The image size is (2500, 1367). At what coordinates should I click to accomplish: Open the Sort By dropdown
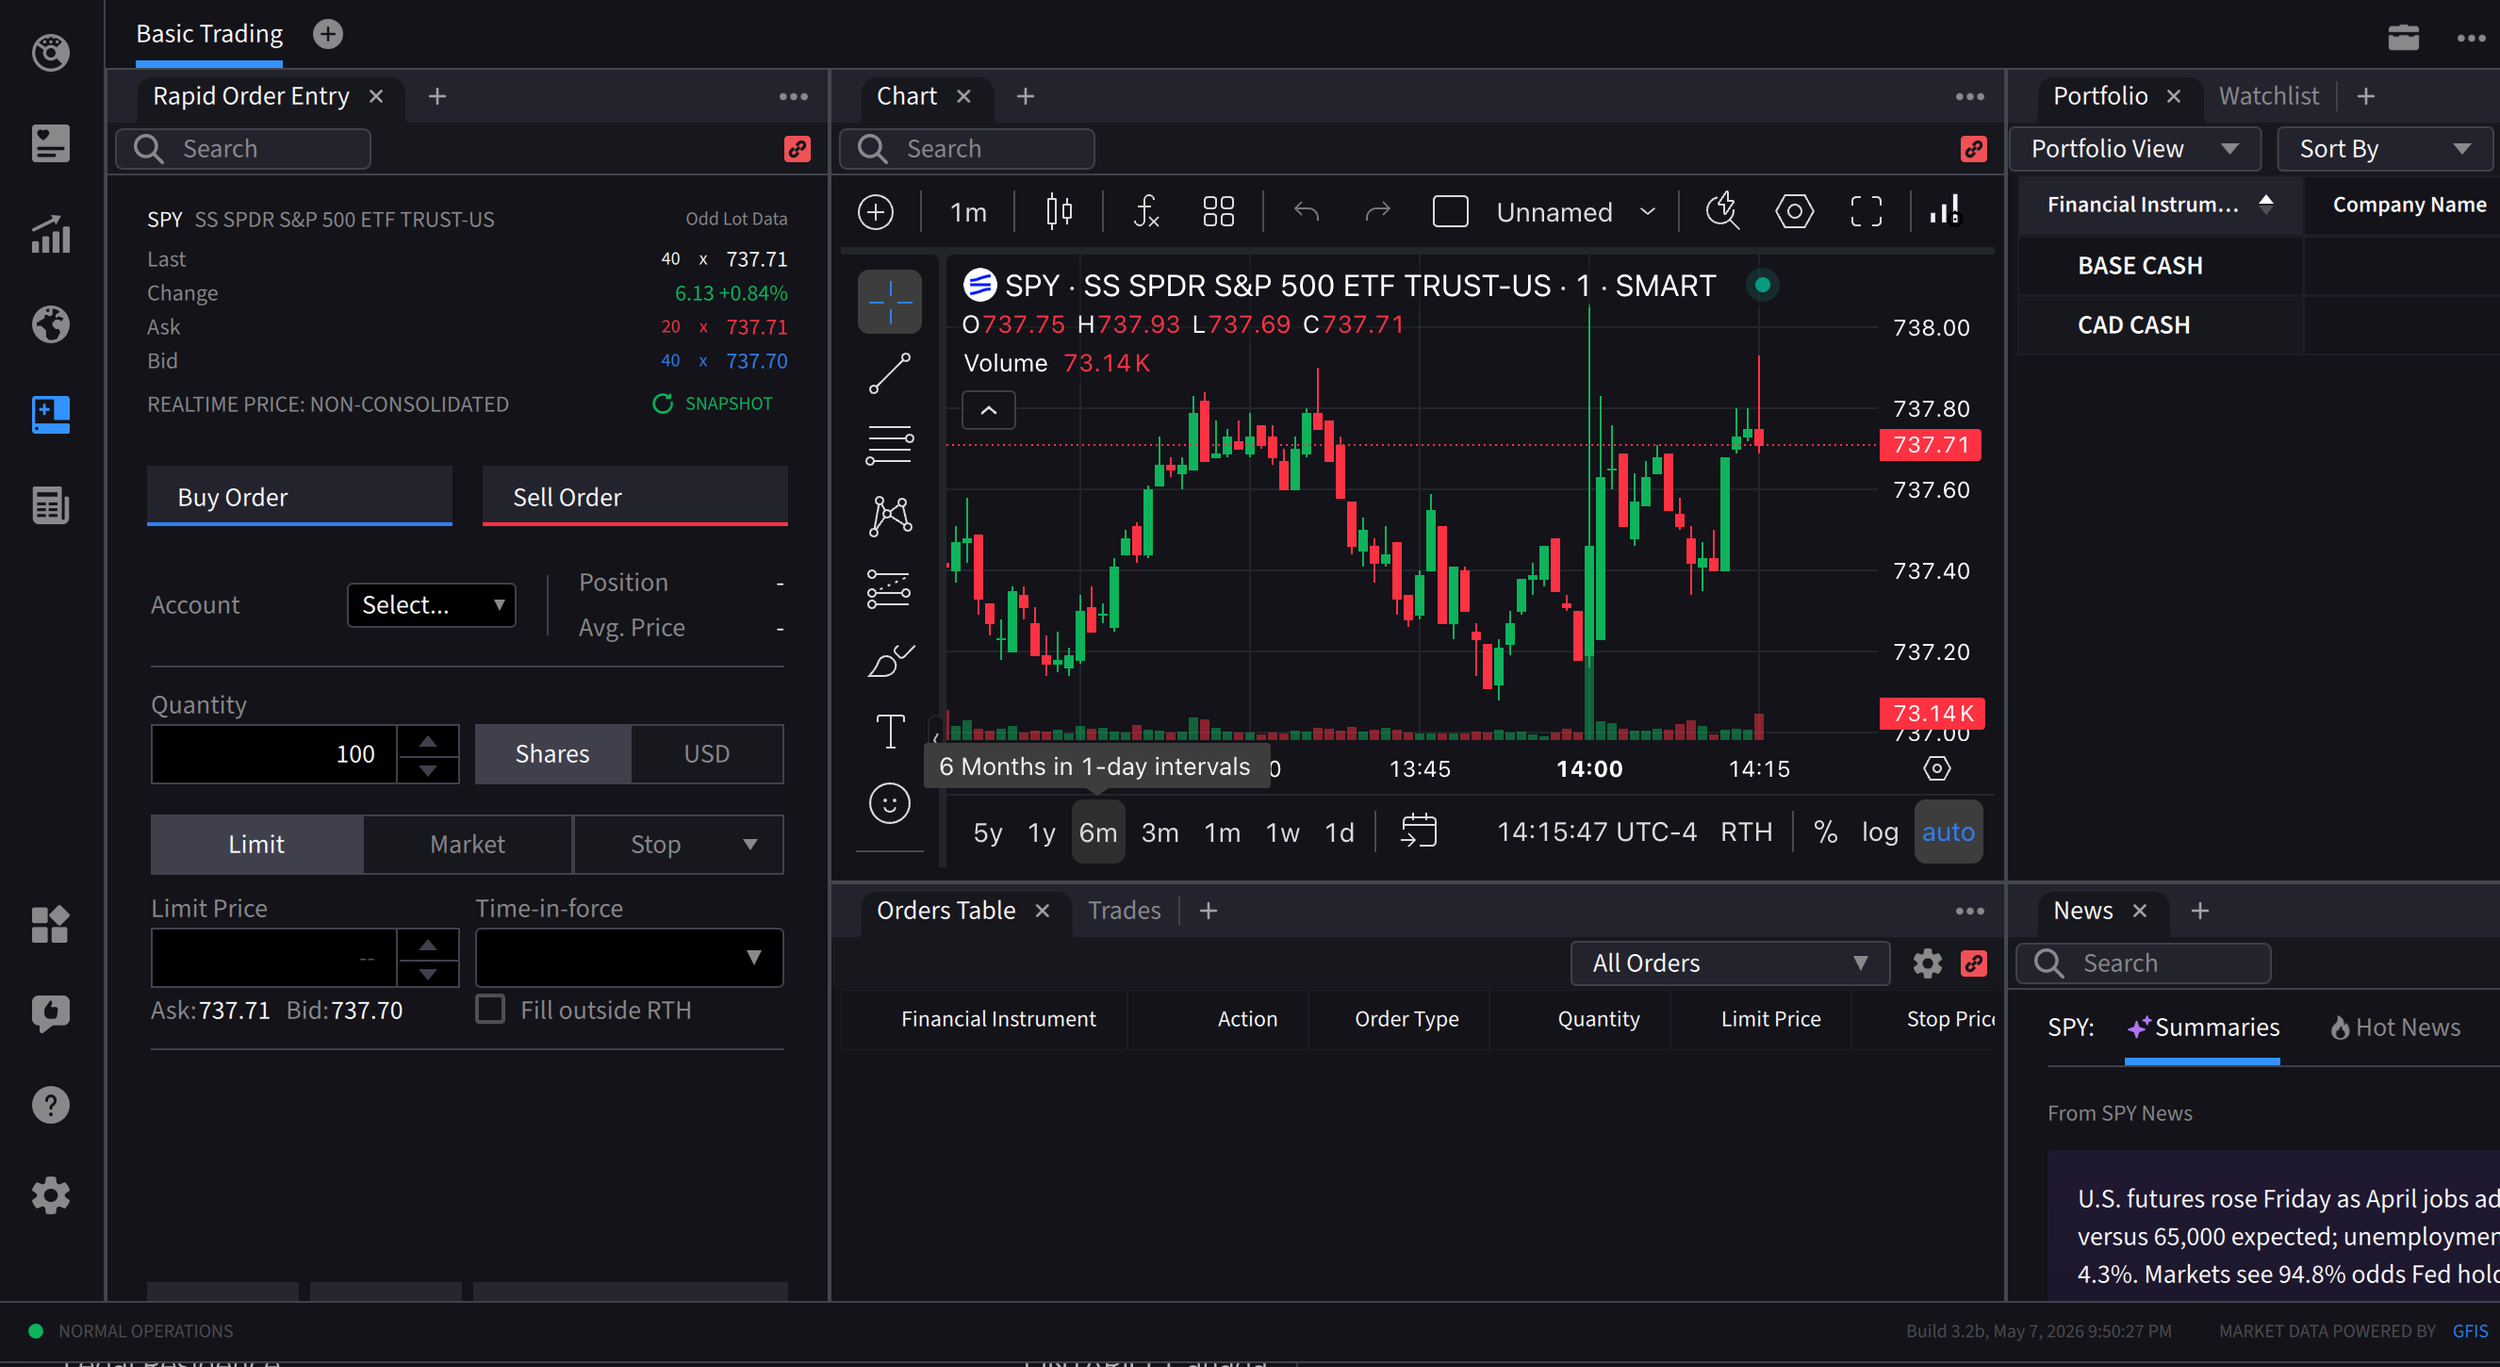pyautogui.click(x=2384, y=149)
